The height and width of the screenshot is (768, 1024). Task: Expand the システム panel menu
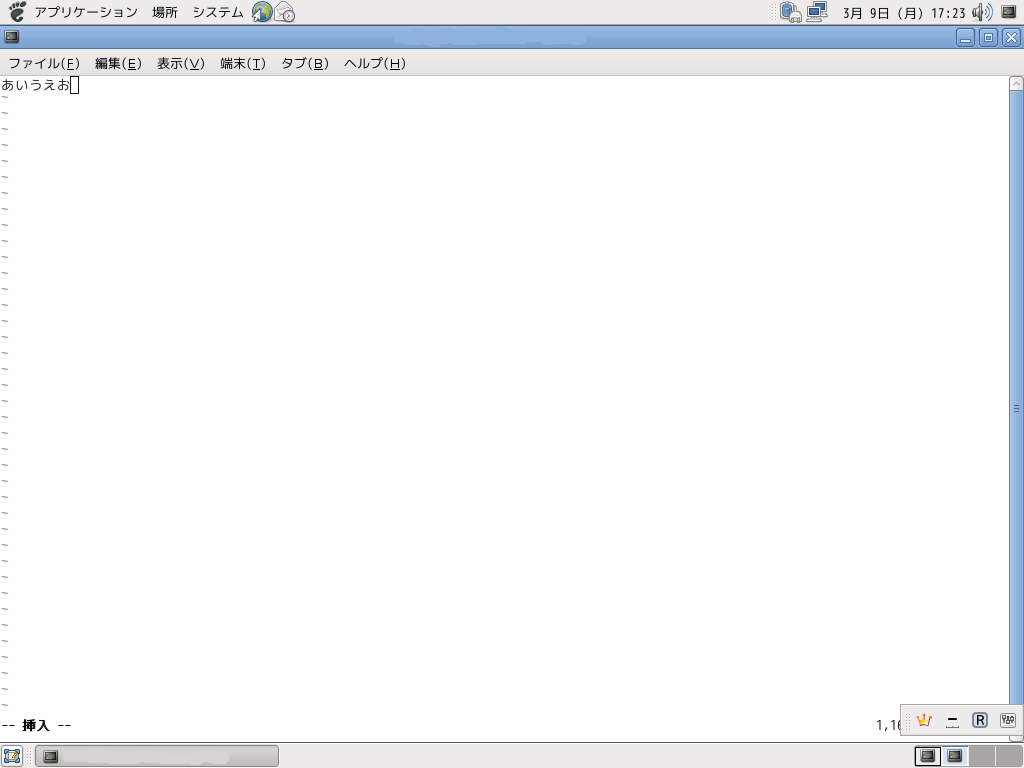point(217,12)
